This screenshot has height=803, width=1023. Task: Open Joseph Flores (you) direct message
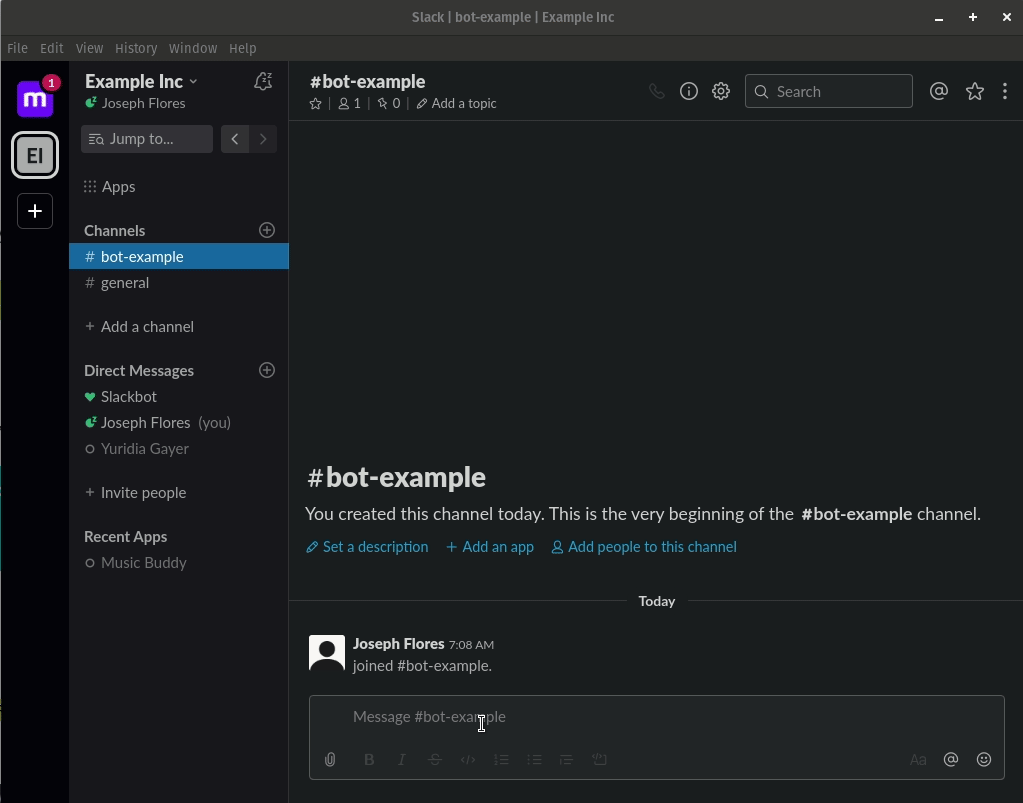coord(179,423)
